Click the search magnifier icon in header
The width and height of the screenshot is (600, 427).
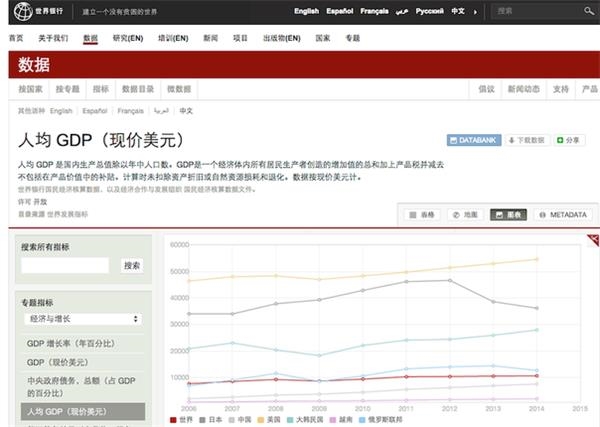[x=588, y=12]
